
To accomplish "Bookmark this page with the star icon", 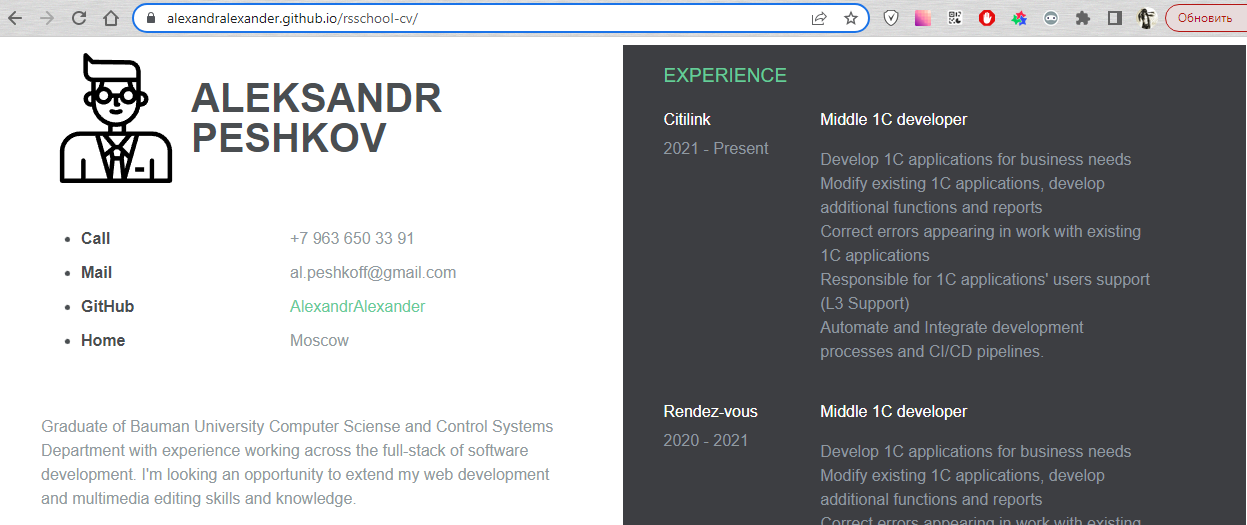I will click(851, 18).
